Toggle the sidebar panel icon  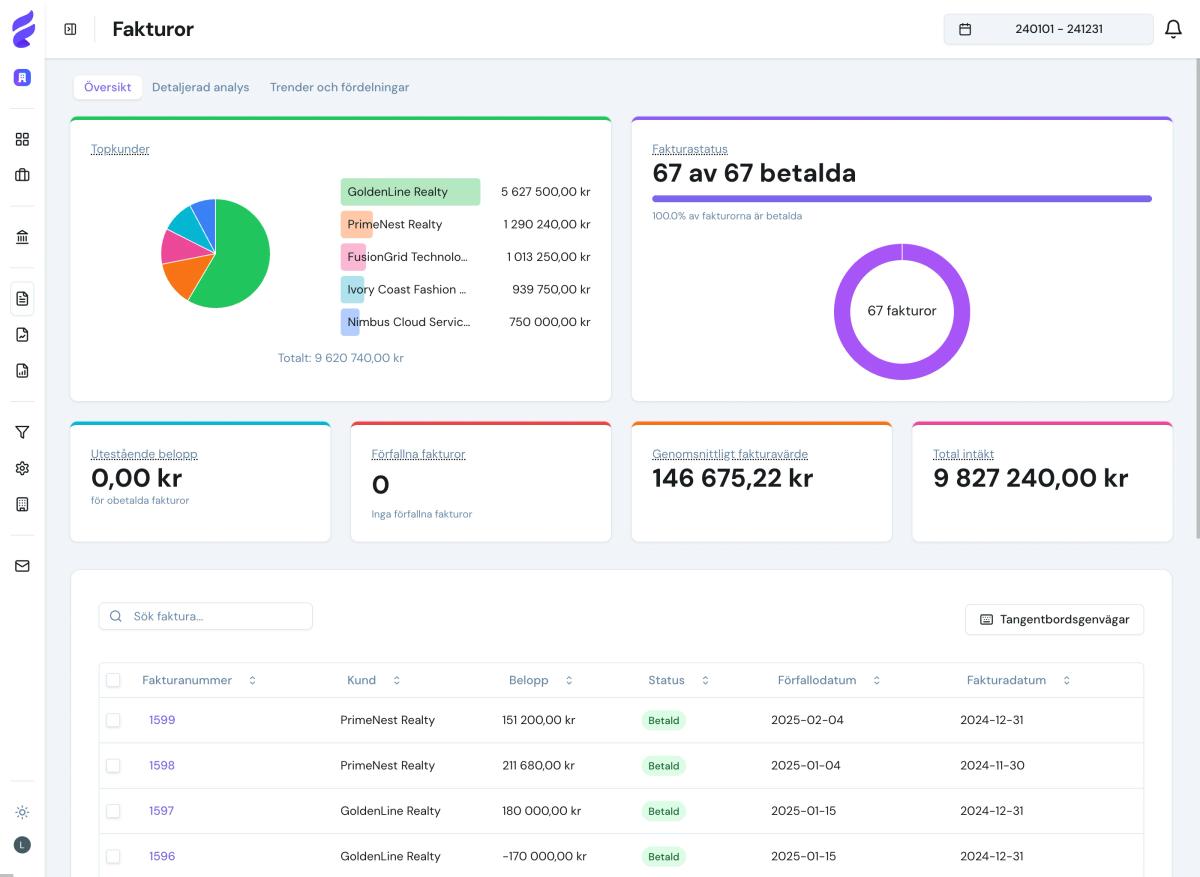pos(70,29)
